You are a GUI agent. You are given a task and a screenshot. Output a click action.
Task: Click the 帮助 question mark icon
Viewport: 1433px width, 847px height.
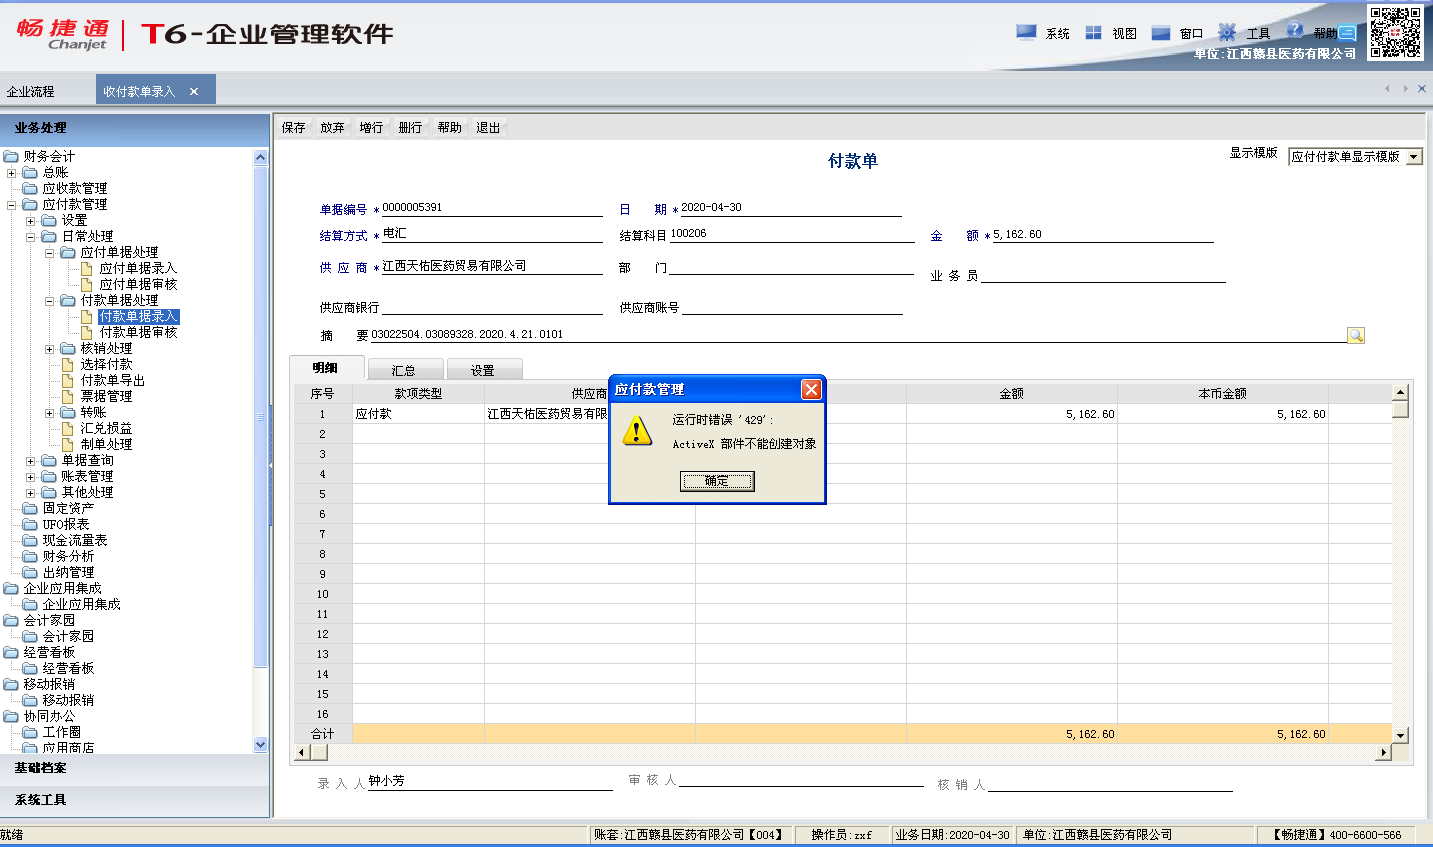[x=1295, y=31]
